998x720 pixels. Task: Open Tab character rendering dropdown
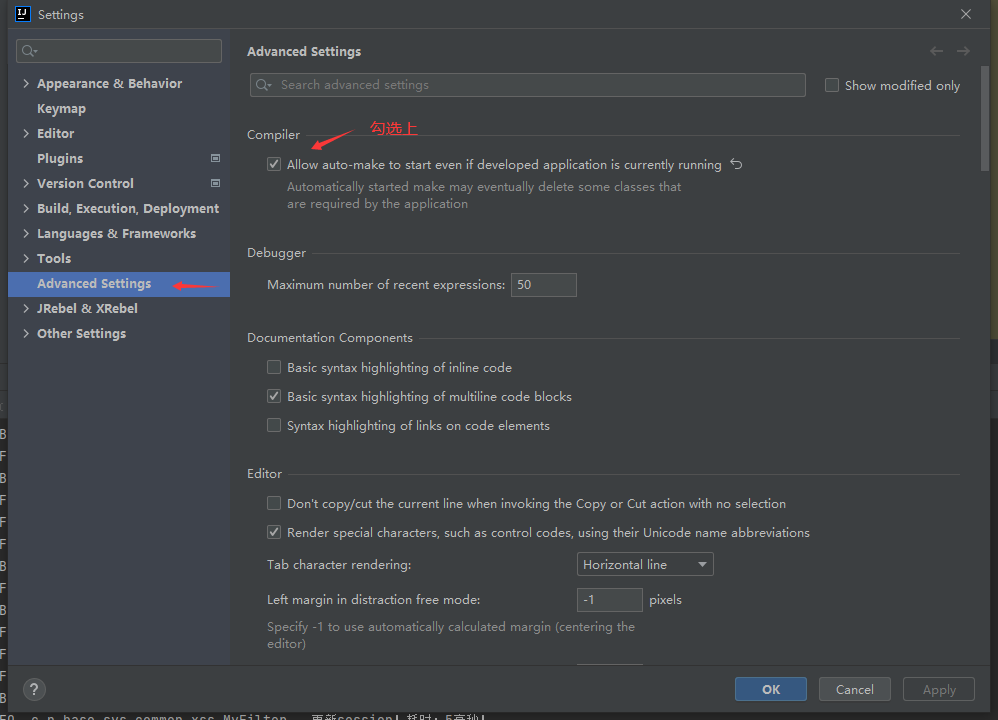click(645, 565)
